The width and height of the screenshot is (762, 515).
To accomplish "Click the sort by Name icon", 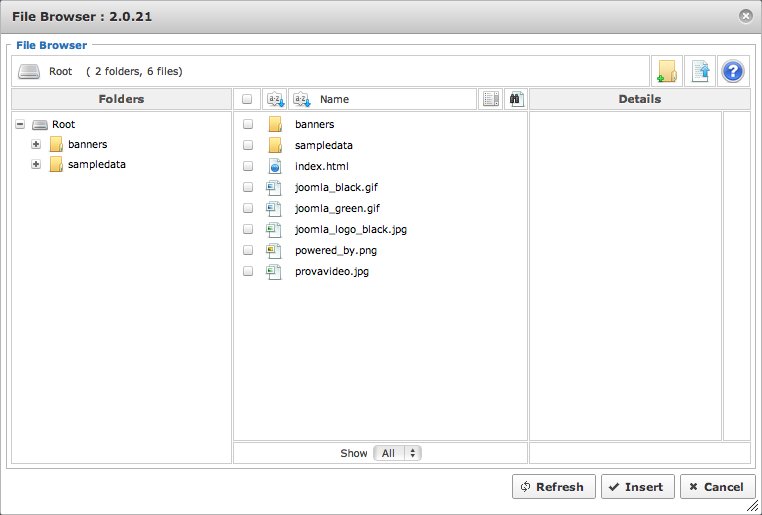I will [302, 99].
